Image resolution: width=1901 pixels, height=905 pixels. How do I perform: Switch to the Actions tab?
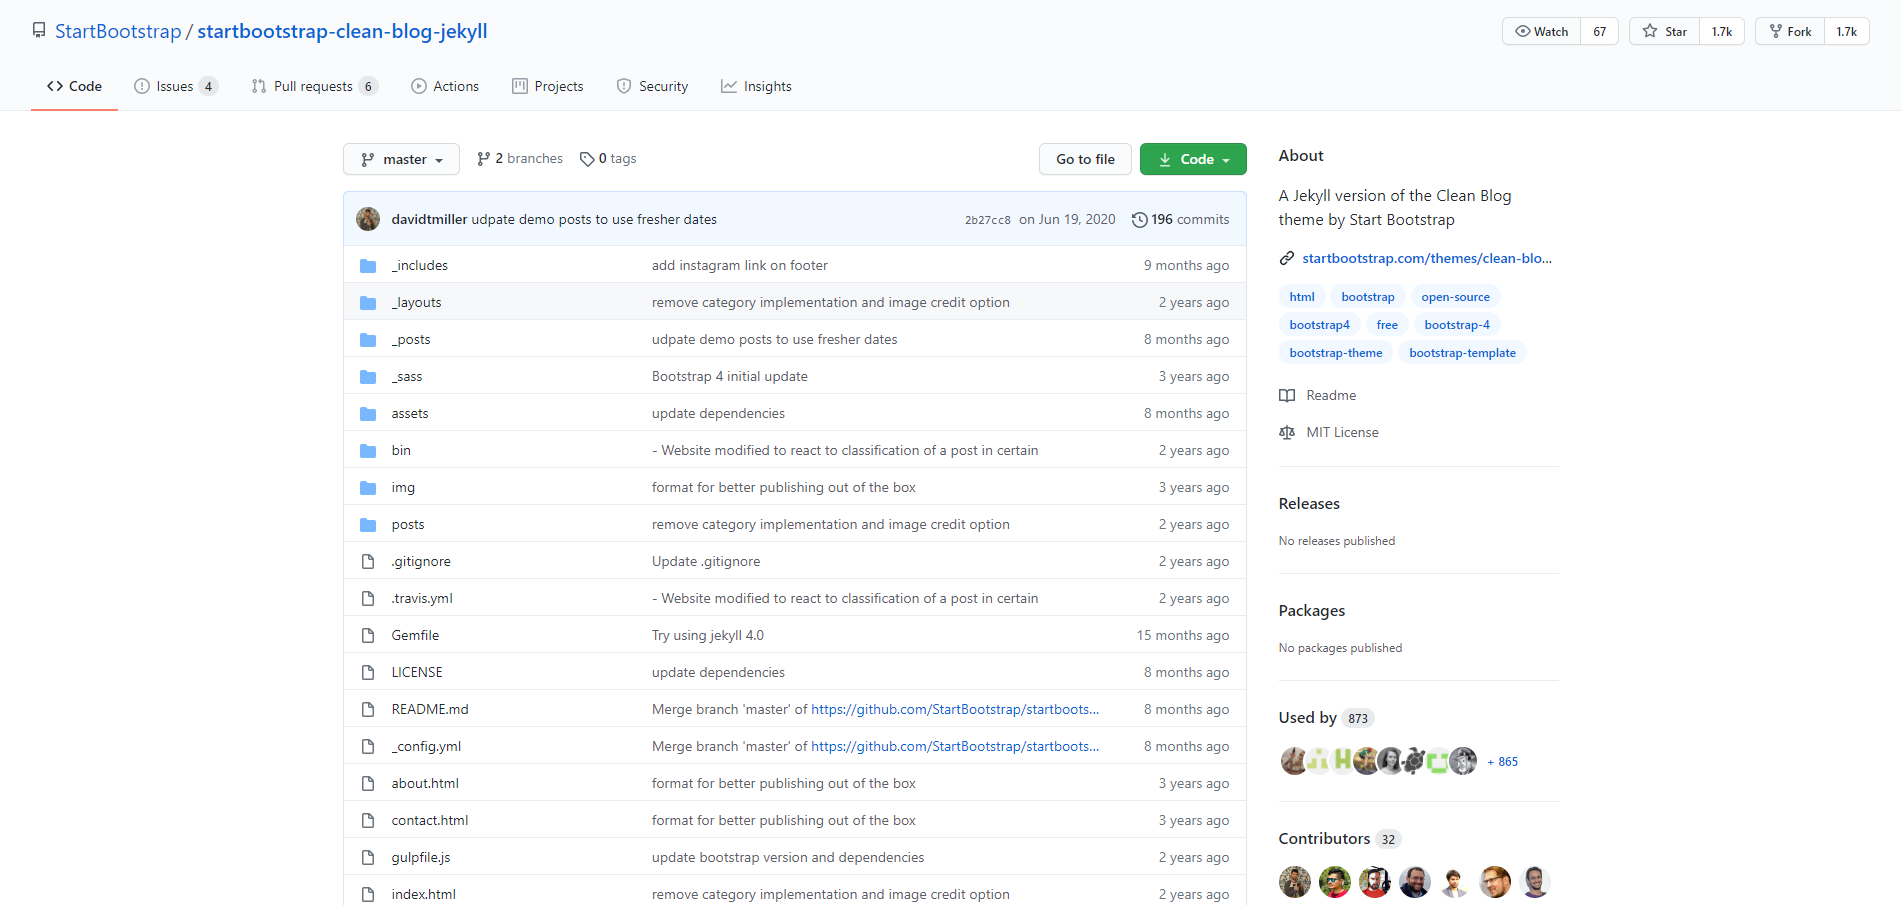[445, 86]
